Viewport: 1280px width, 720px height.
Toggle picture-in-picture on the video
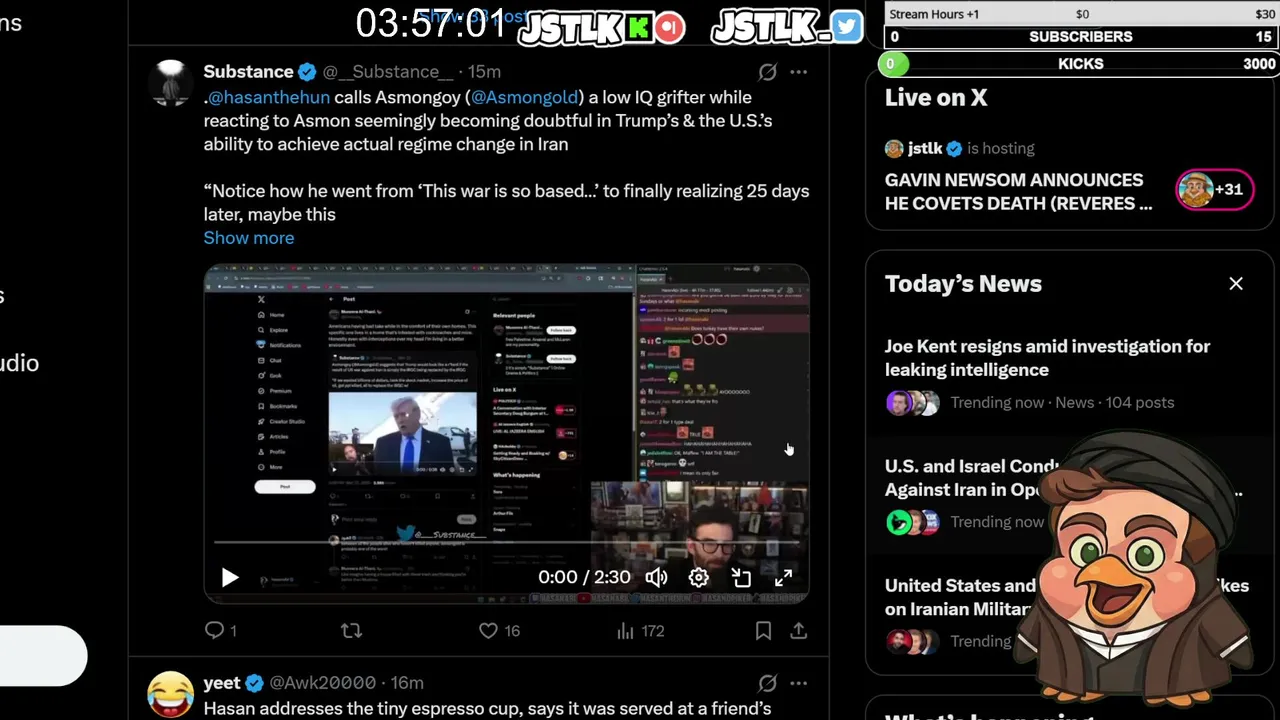(741, 578)
